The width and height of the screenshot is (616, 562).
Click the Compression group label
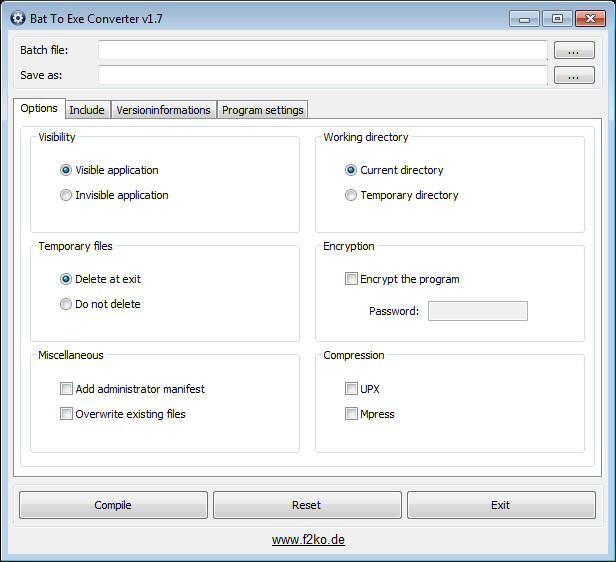click(354, 355)
